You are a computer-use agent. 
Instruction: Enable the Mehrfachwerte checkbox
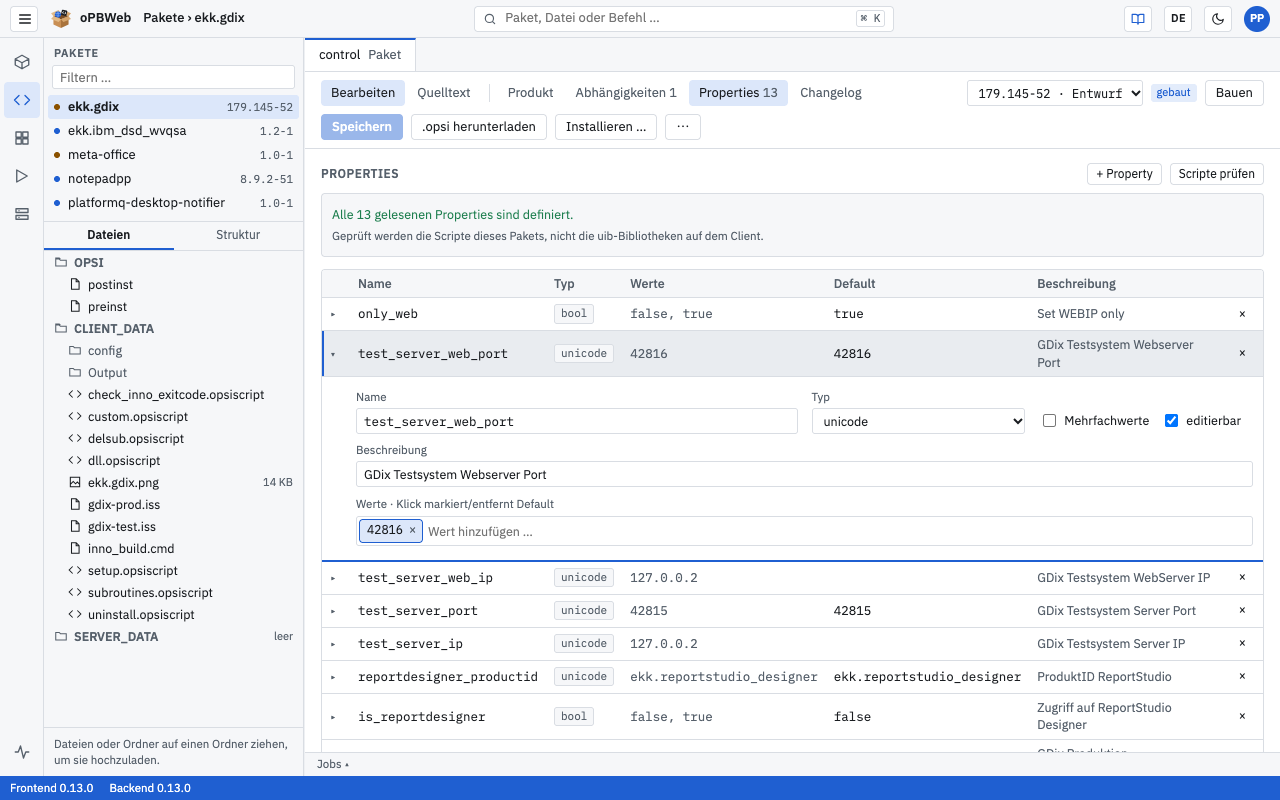tap(1049, 421)
